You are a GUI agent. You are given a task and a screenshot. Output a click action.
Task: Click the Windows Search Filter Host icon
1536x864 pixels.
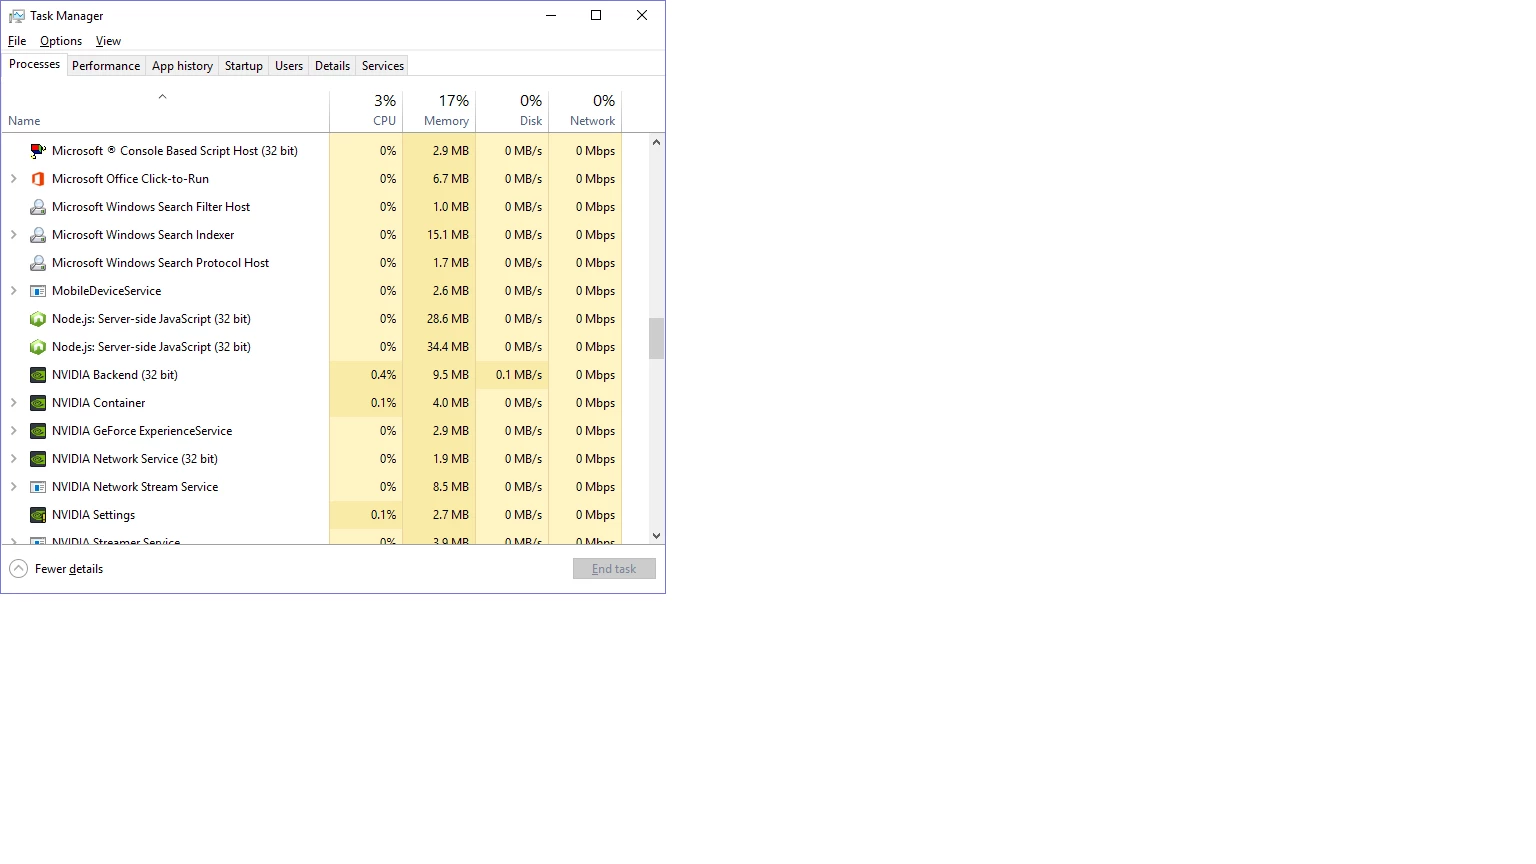pos(38,207)
